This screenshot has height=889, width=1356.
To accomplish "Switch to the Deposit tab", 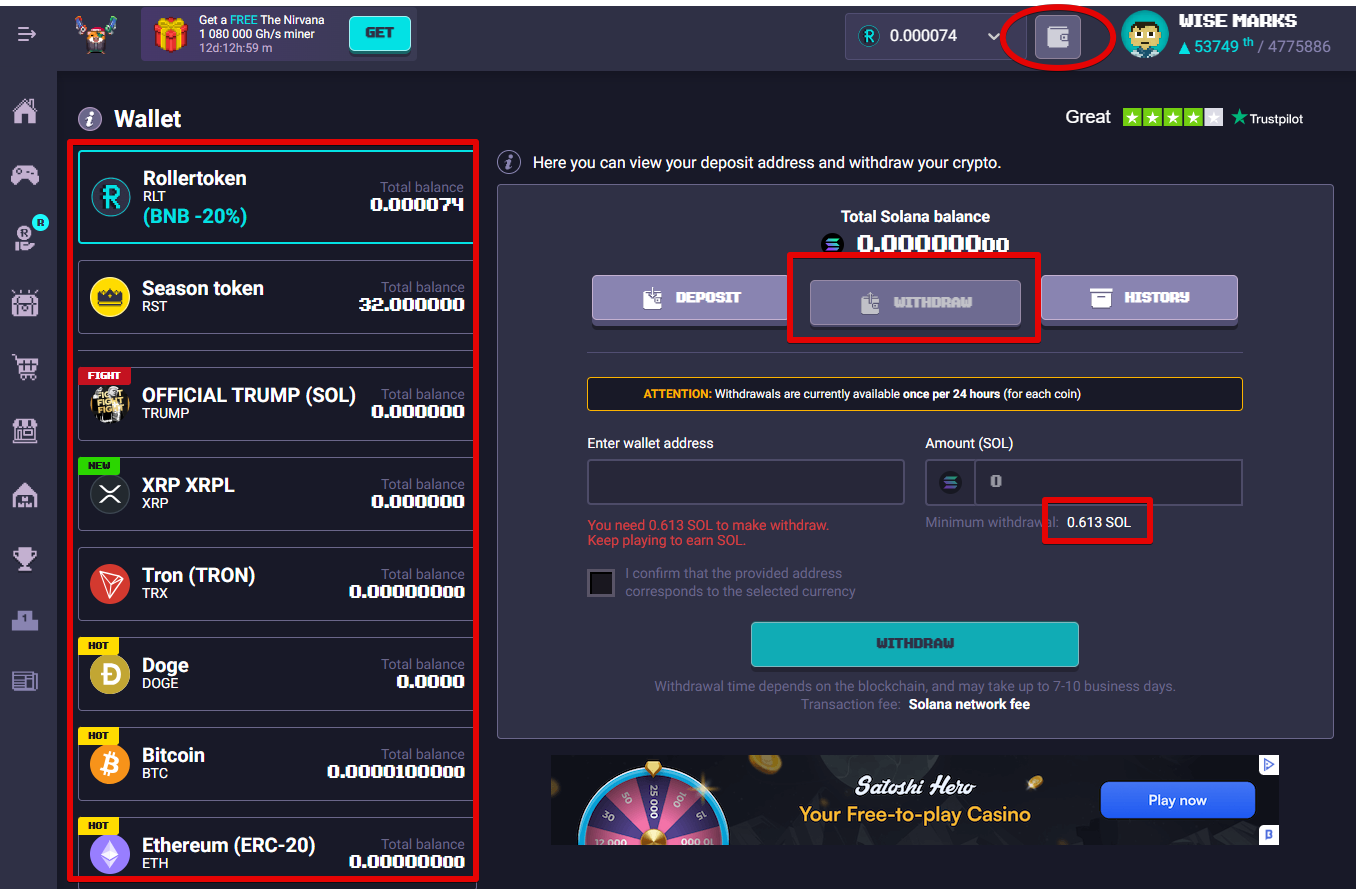I will [x=692, y=298].
